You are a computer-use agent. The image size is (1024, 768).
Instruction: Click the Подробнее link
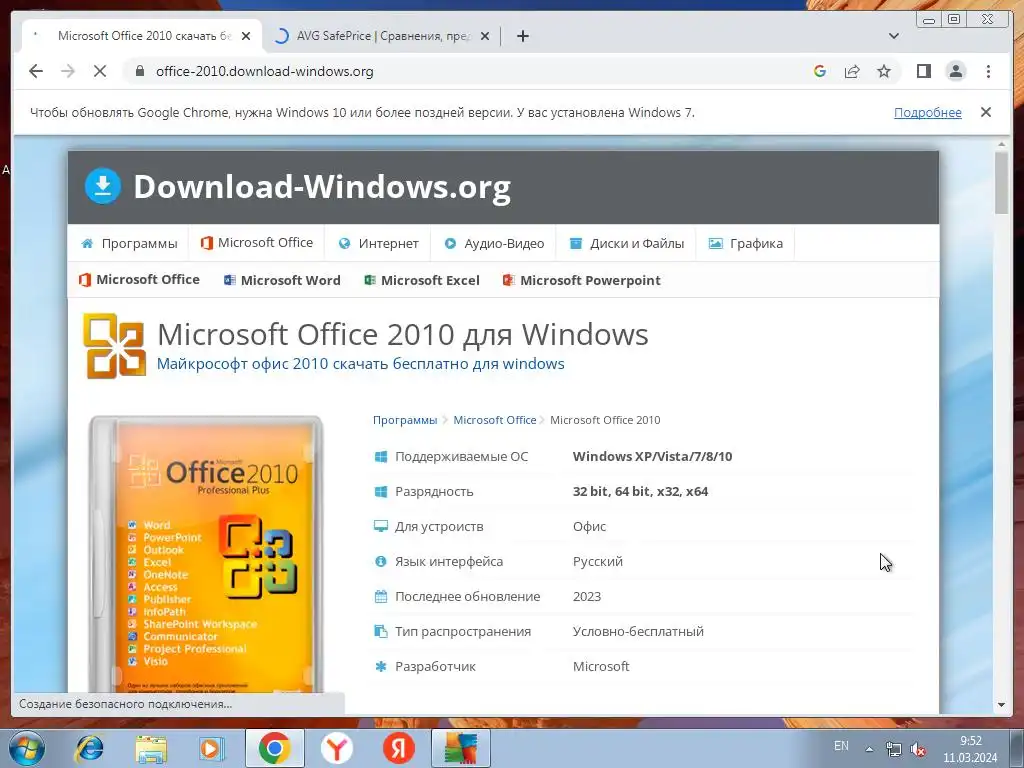(x=927, y=112)
